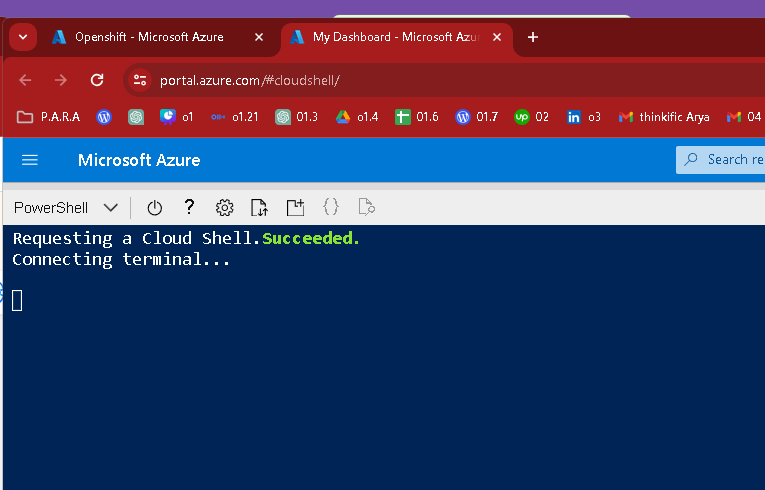Expand the PowerShell shell type dropdown

(x=66, y=208)
